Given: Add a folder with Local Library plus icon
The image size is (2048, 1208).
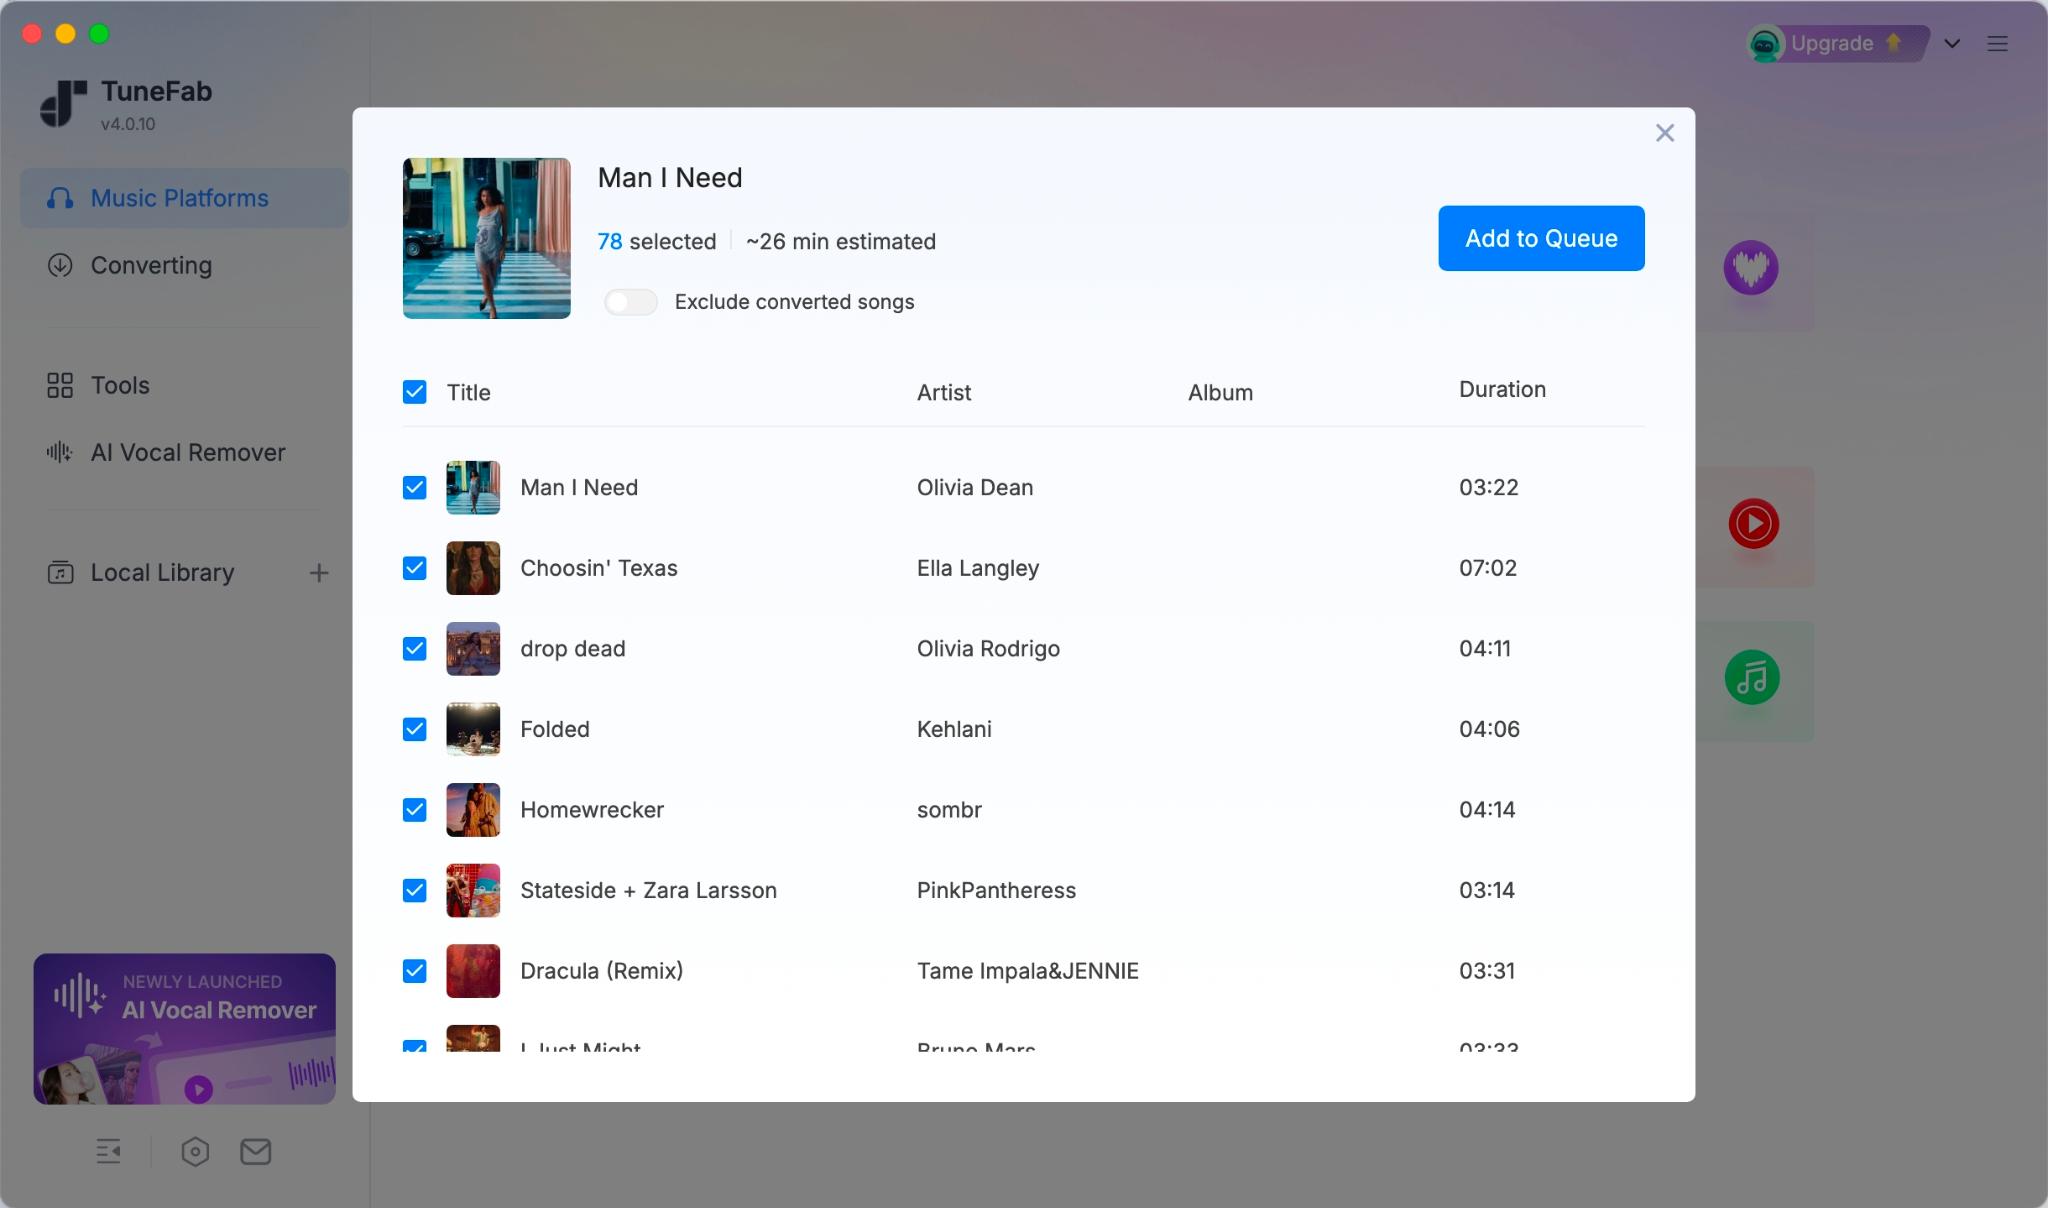Looking at the screenshot, I should tap(319, 573).
